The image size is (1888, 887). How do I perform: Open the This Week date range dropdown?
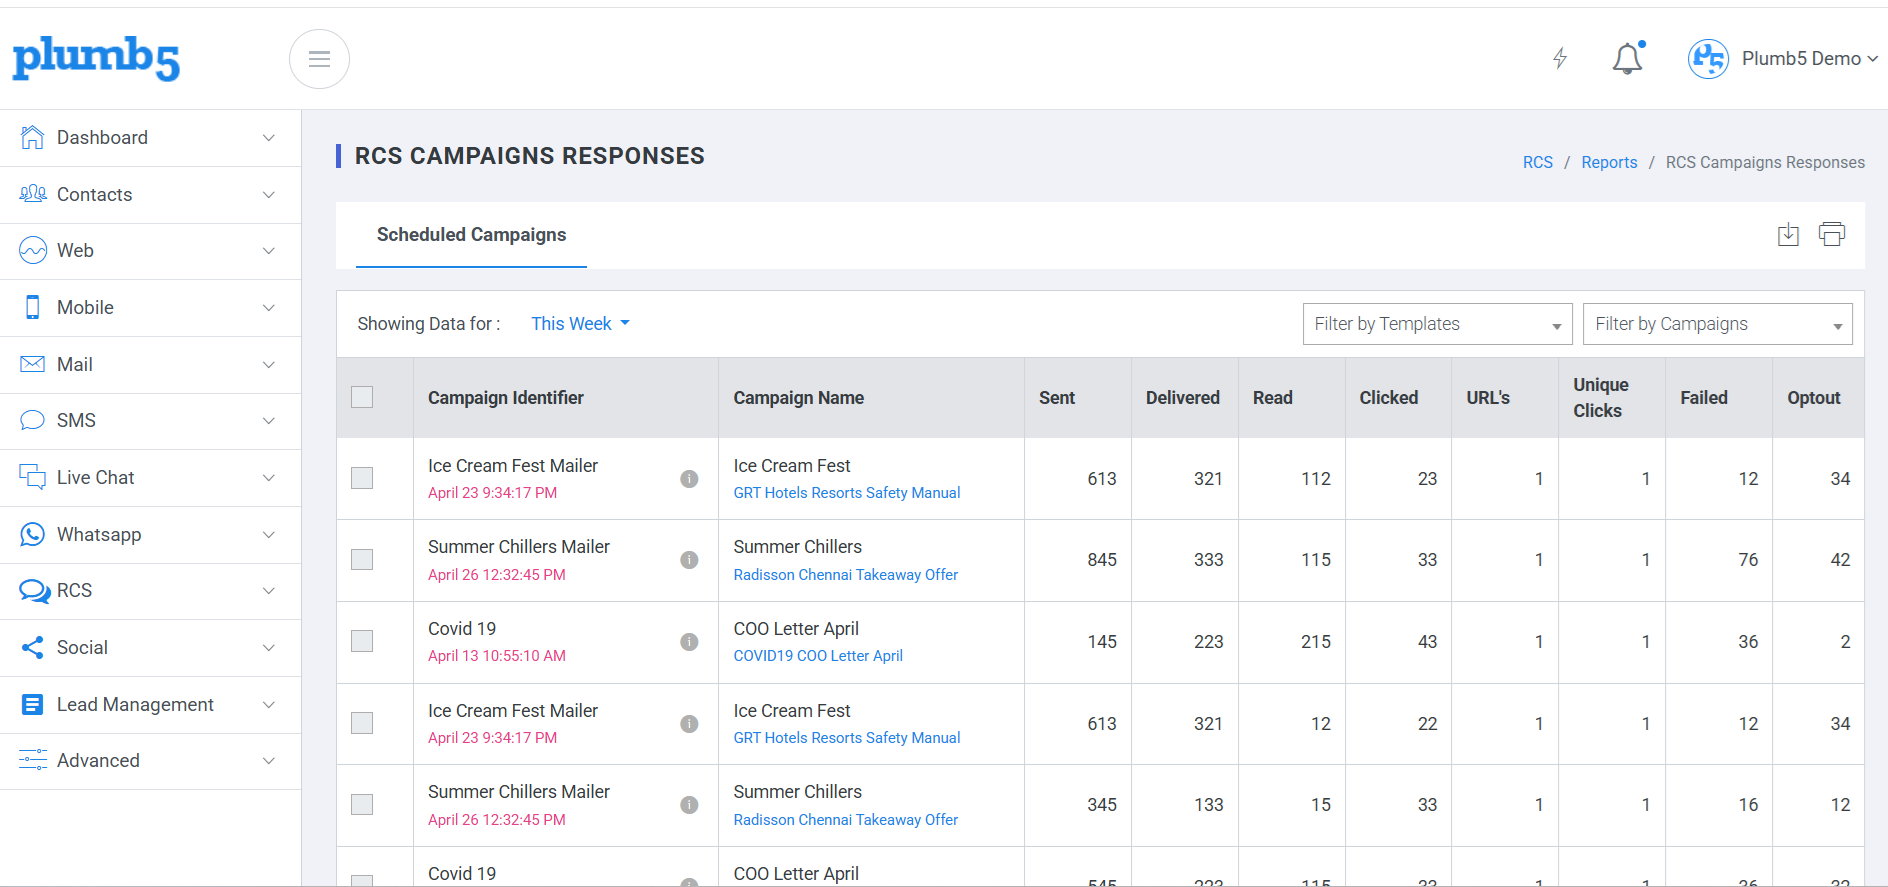point(581,324)
